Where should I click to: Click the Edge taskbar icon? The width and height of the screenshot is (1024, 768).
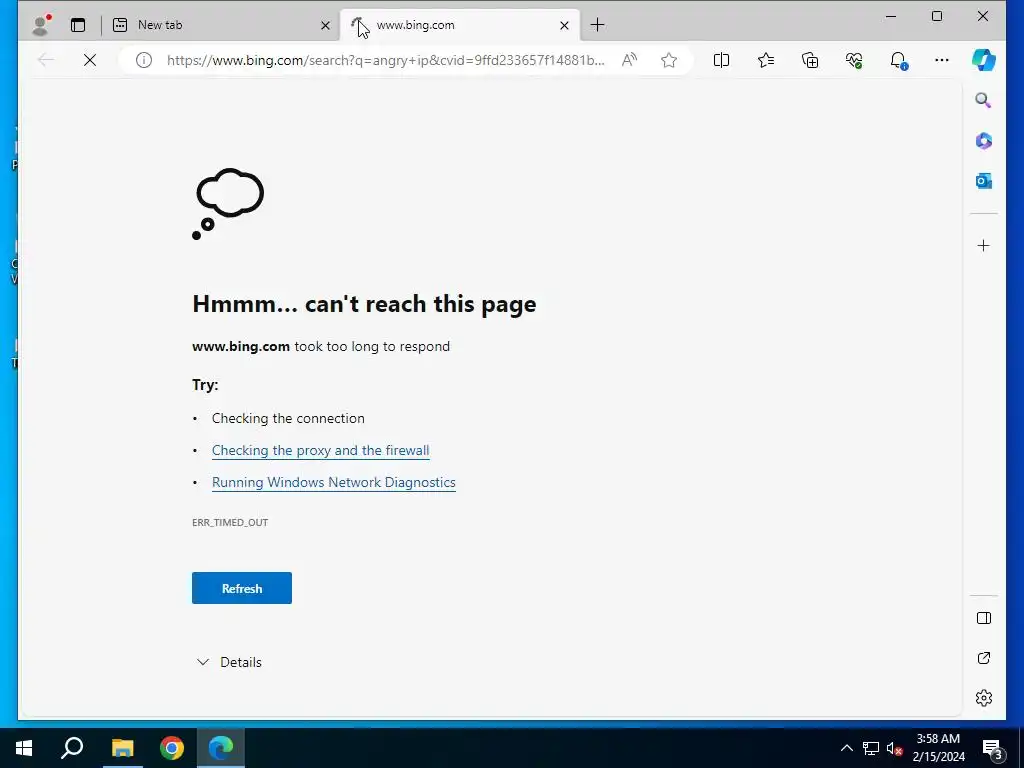(x=221, y=748)
